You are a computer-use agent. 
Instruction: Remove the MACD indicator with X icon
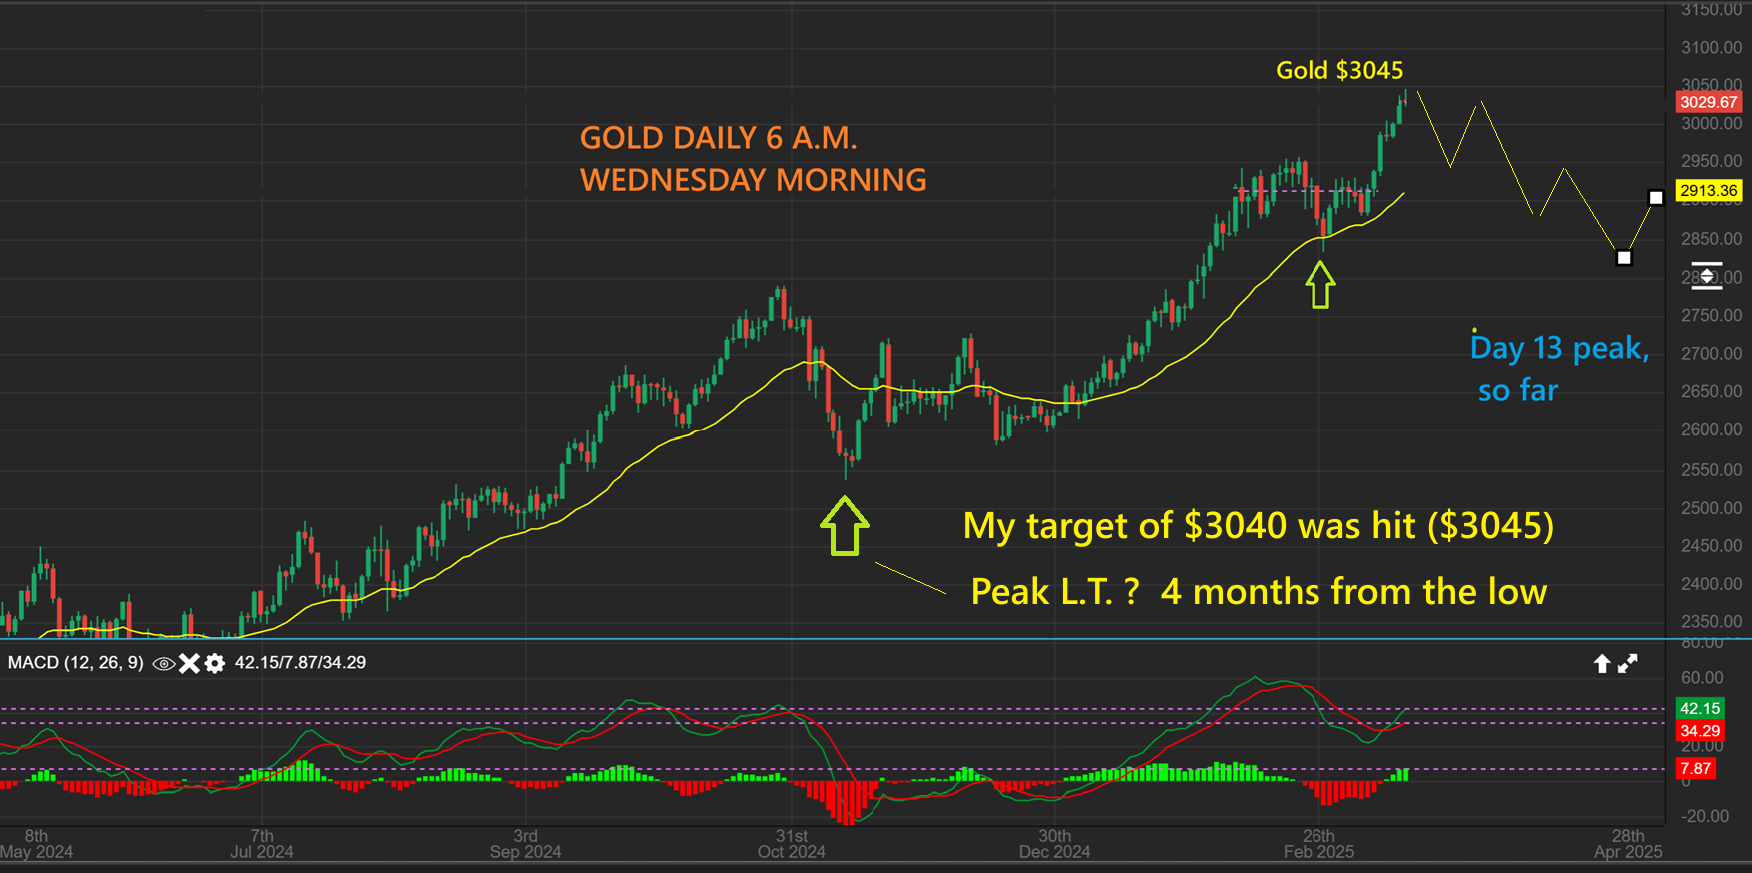pos(189,663)
